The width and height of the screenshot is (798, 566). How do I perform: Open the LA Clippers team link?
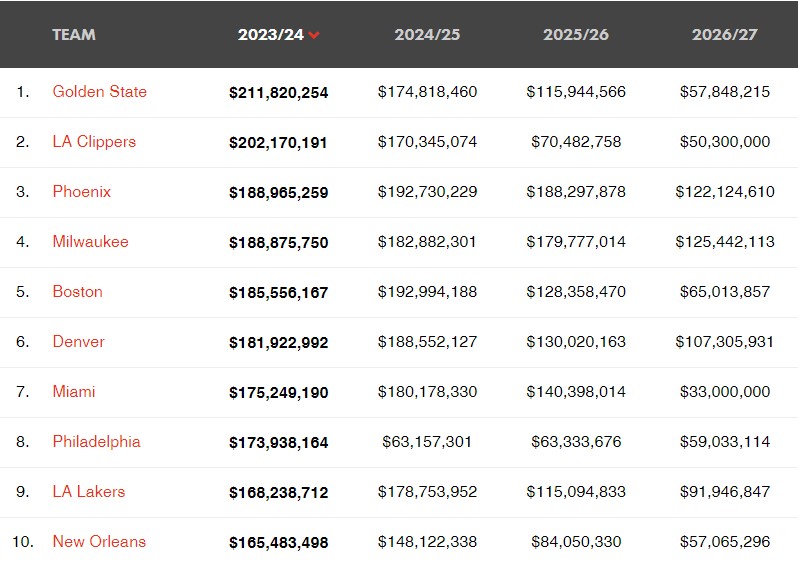coord(94,141)
